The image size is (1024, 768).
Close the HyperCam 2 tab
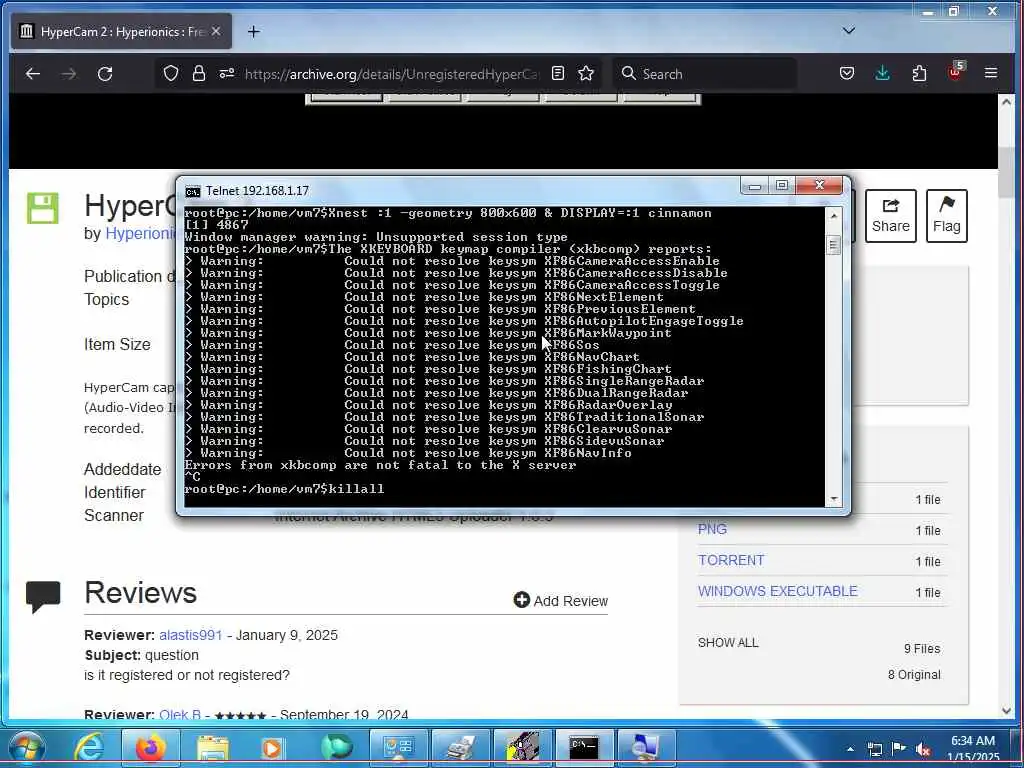point(216,31)
